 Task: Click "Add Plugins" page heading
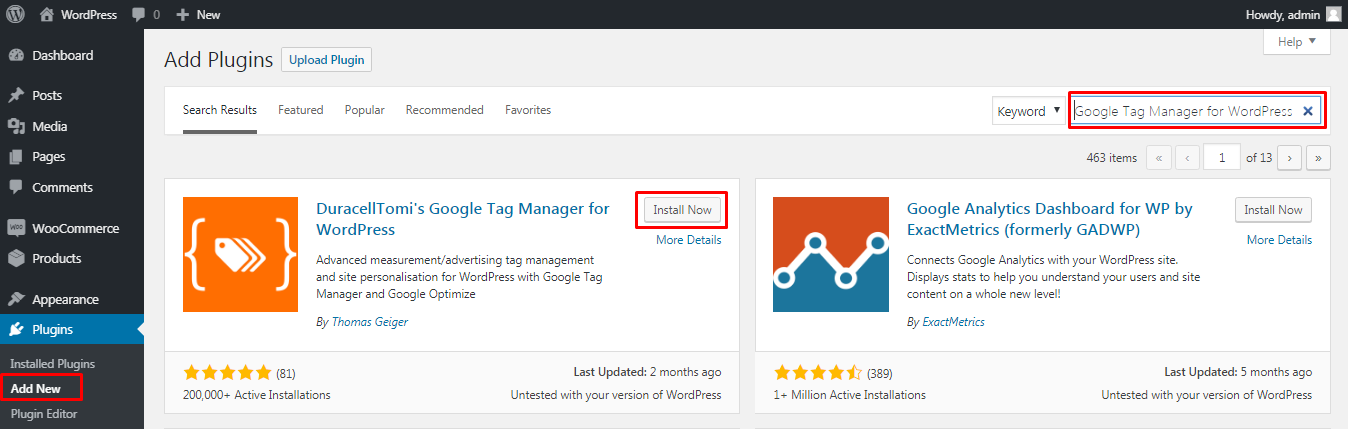(218, 60)
